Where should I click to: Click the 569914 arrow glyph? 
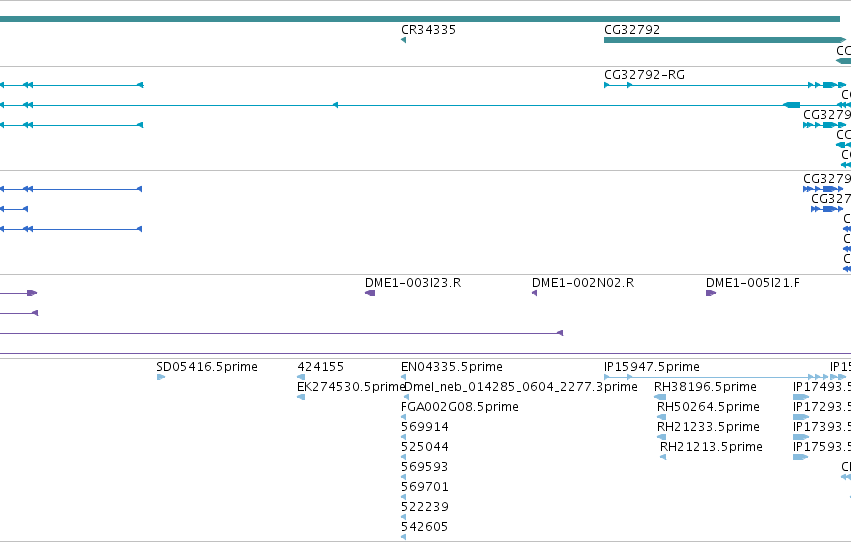coord(403,437)
